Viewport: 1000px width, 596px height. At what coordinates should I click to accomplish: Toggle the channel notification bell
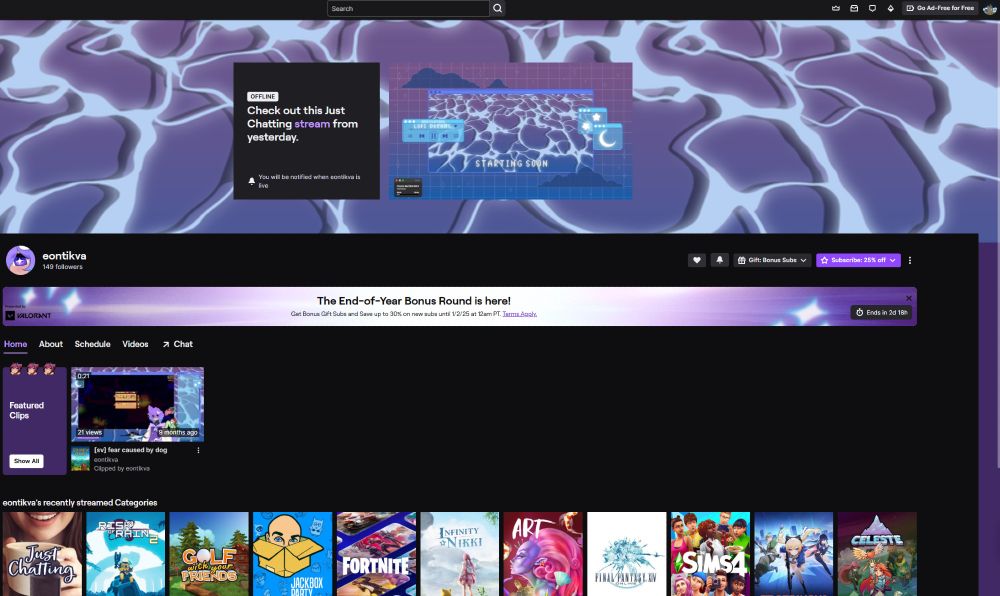pos(719,260)
